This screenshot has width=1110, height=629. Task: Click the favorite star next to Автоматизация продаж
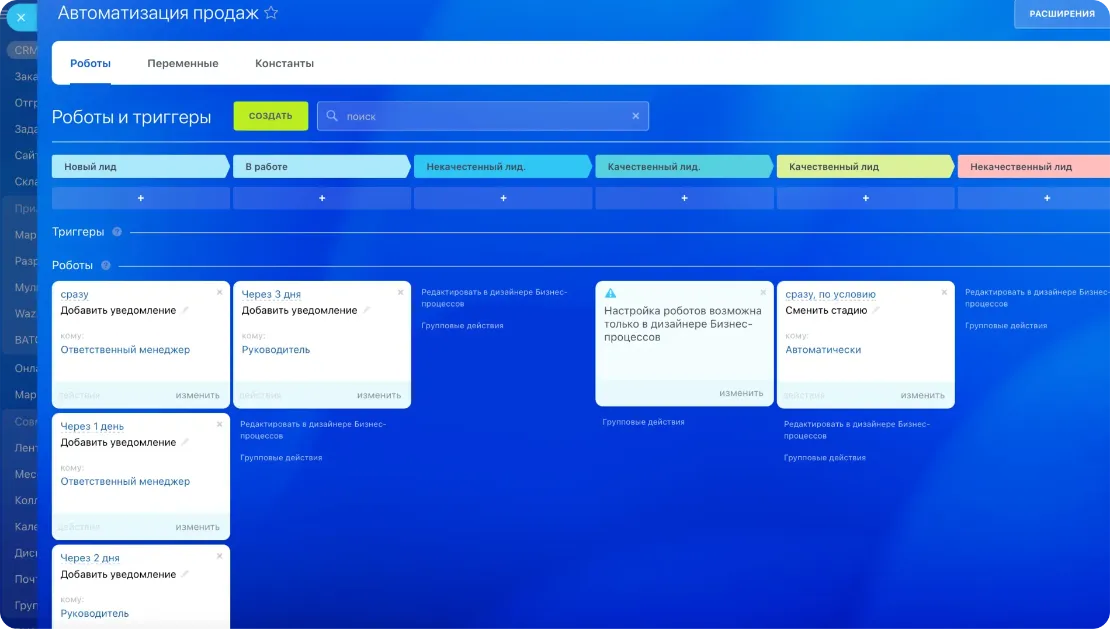tap(271, 13)
